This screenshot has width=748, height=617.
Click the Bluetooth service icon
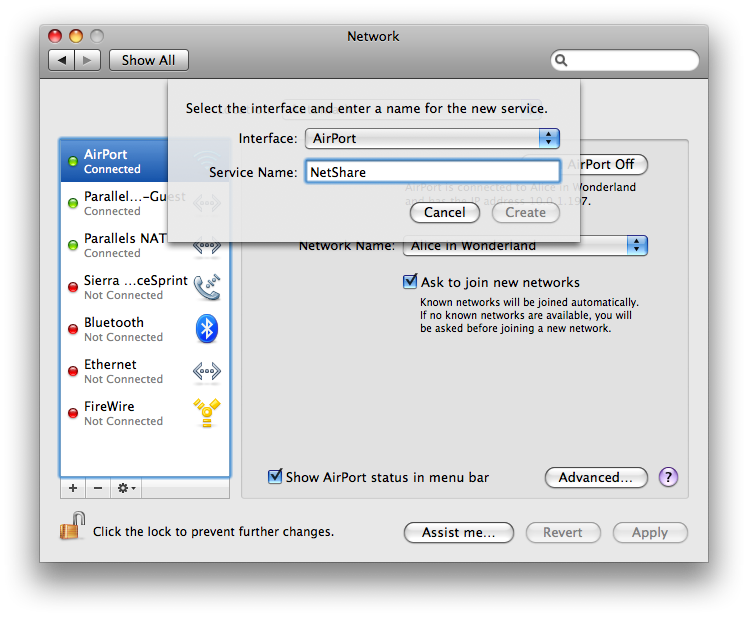(207, 328)
